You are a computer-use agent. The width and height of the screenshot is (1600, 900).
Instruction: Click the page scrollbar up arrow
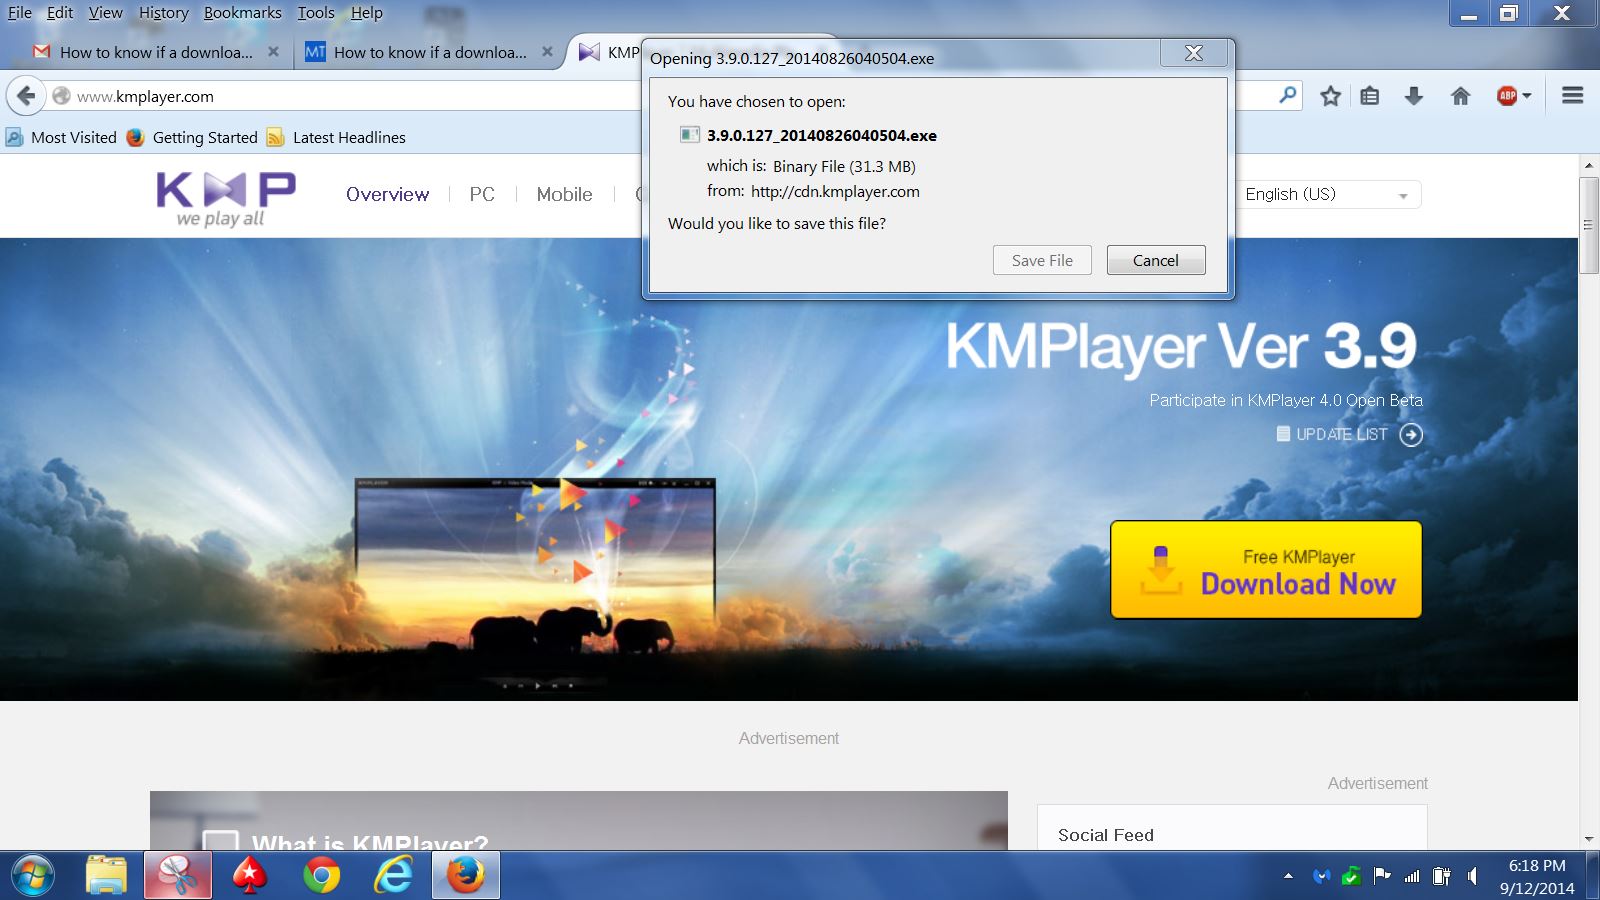coord(1588,165)
